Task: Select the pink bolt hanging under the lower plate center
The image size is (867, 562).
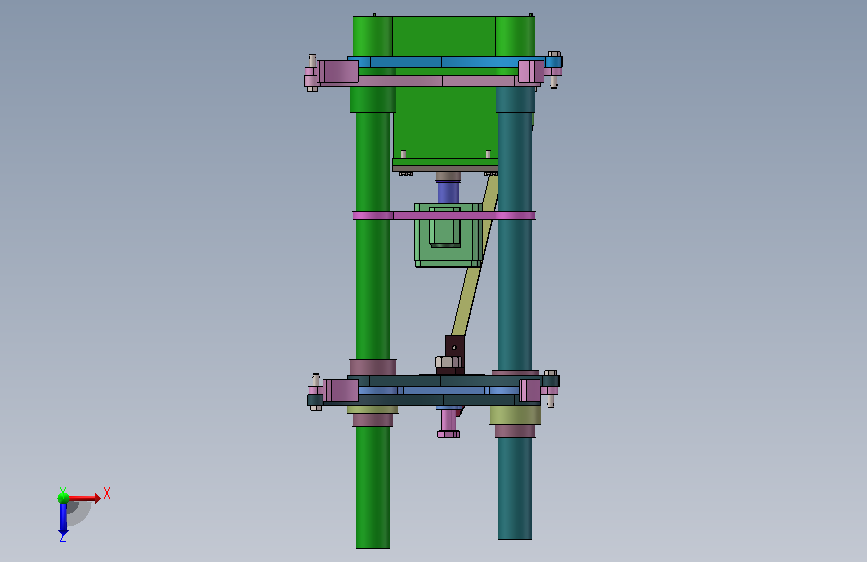Action: pos(448,423)
